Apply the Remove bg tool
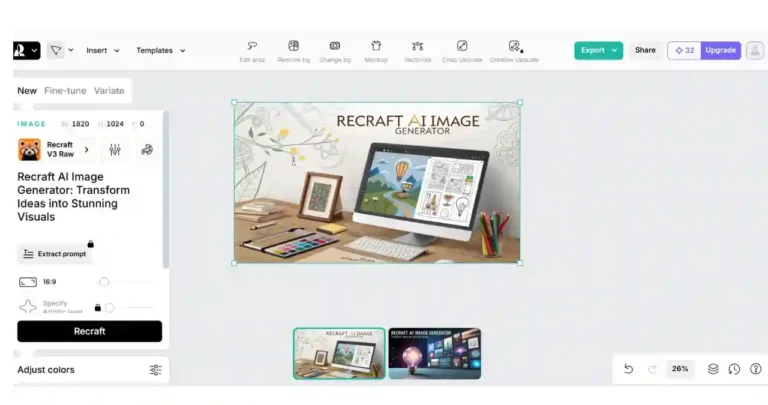Screen dimensions: 768x405 293,51
